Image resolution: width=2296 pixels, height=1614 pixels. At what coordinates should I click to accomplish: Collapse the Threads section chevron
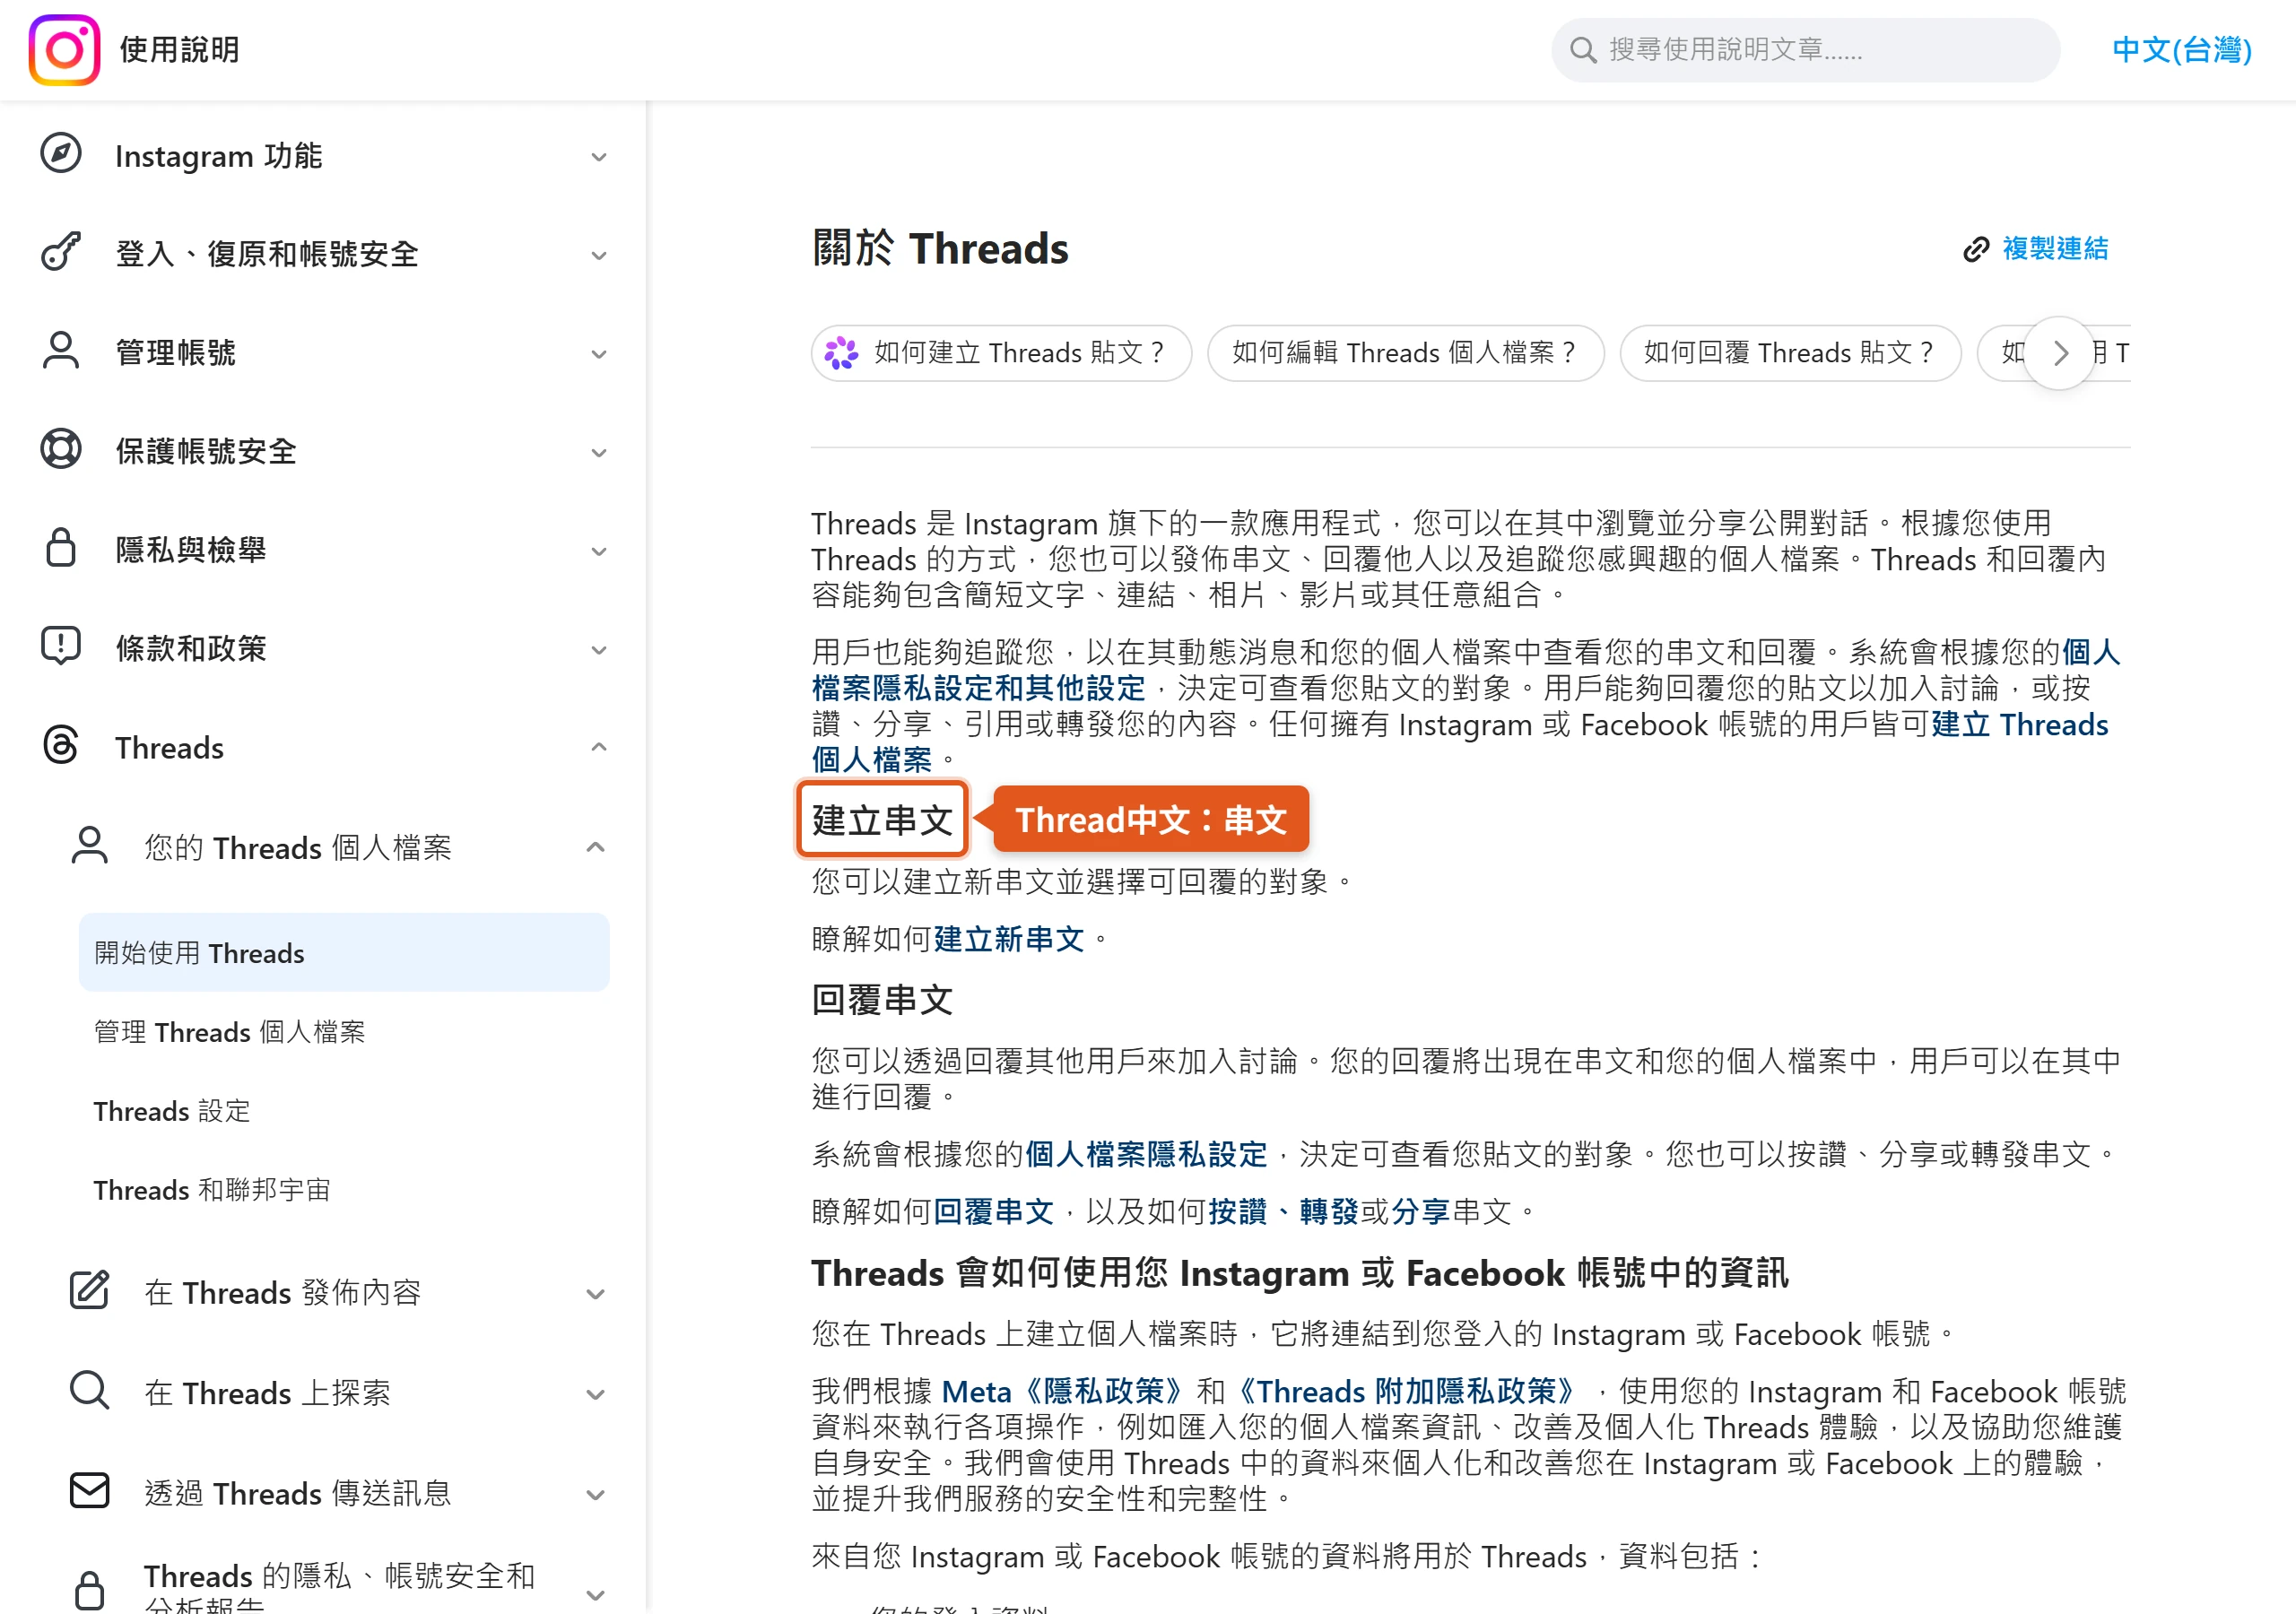[598, 747]
